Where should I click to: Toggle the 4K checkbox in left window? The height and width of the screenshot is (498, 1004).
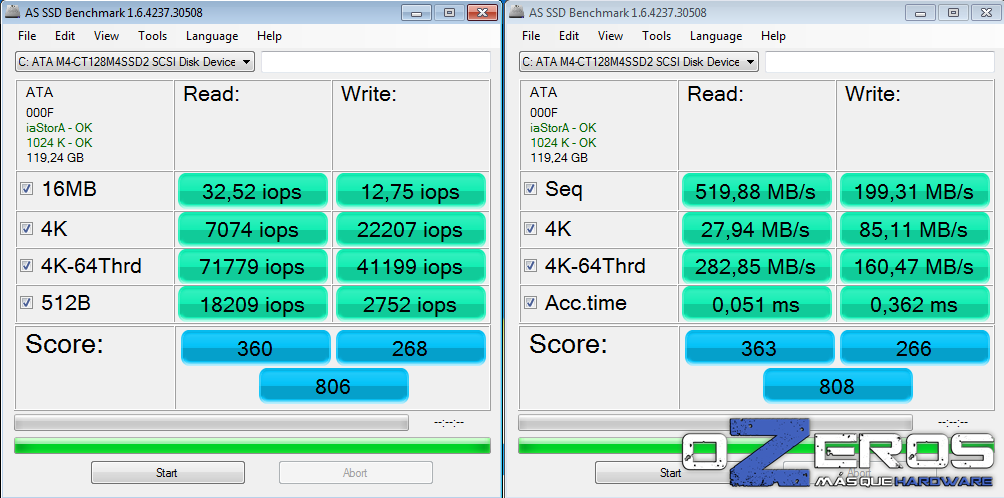click(26, 229)
